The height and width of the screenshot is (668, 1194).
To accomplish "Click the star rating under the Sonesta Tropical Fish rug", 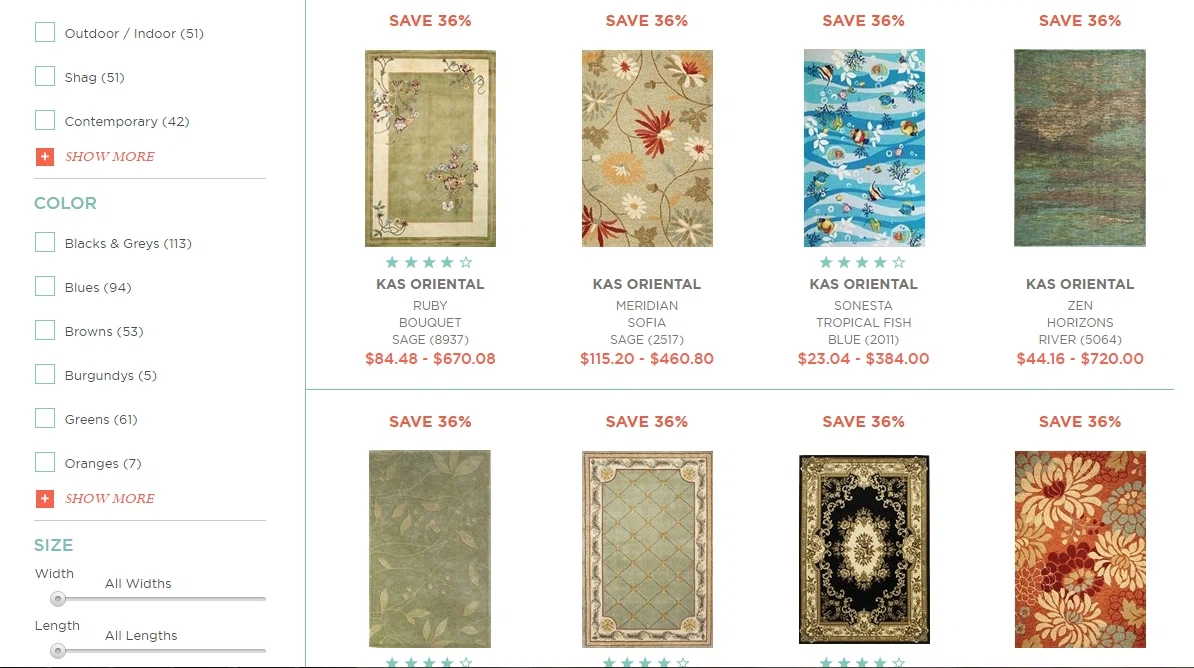I will tap(863, 263).
